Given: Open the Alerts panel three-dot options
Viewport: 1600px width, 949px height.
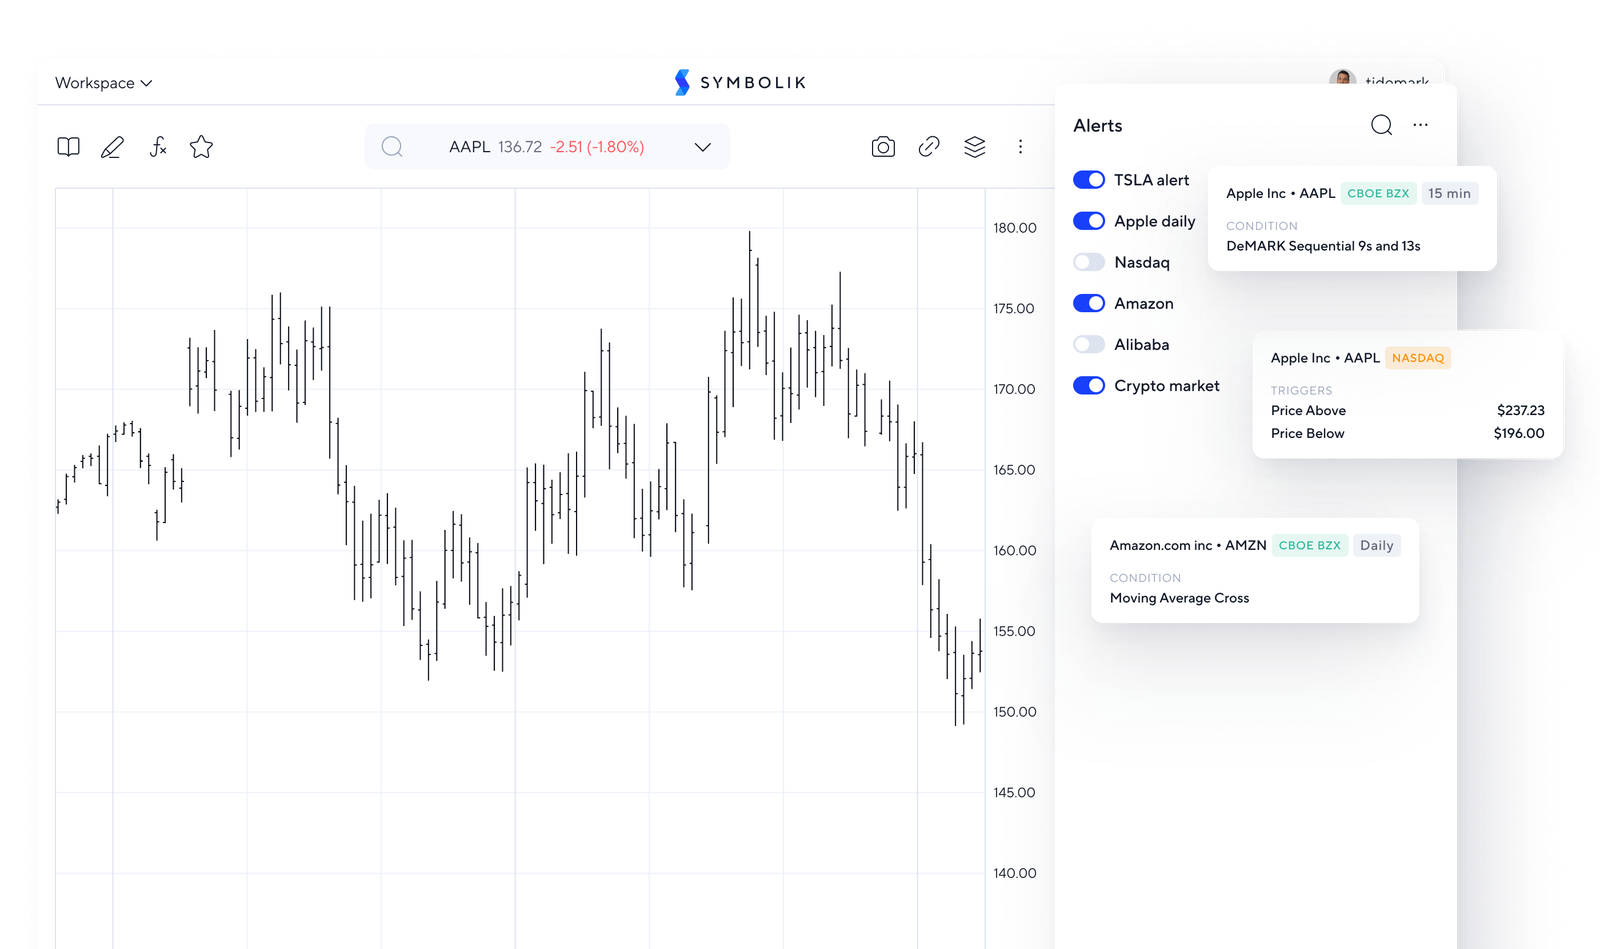Looking at the screenshot, I should pos(1420,125).
